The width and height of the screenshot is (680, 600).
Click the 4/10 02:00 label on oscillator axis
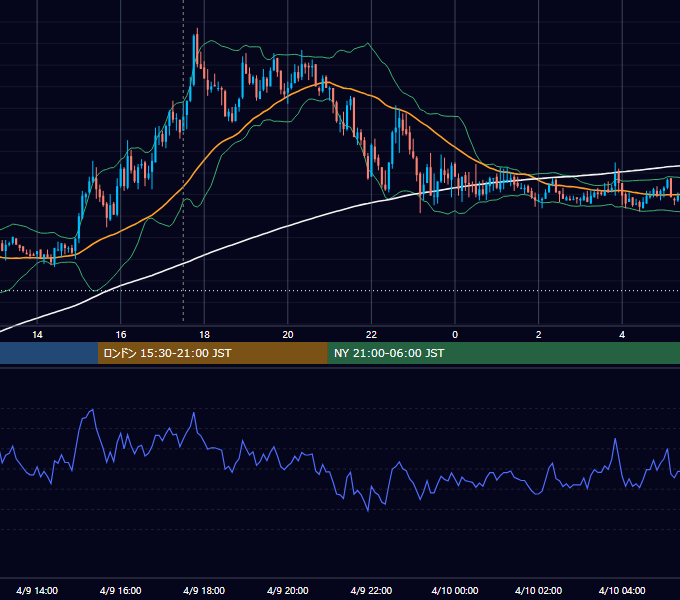click(x=539, y=590)
